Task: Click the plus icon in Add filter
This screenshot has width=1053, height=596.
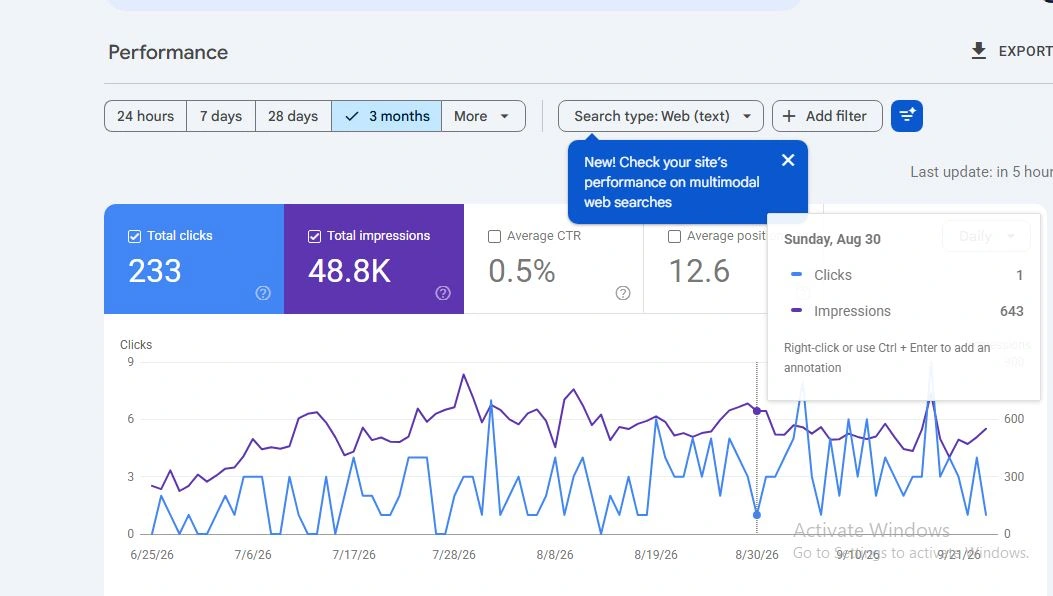Action: click(x=789, y=116)
